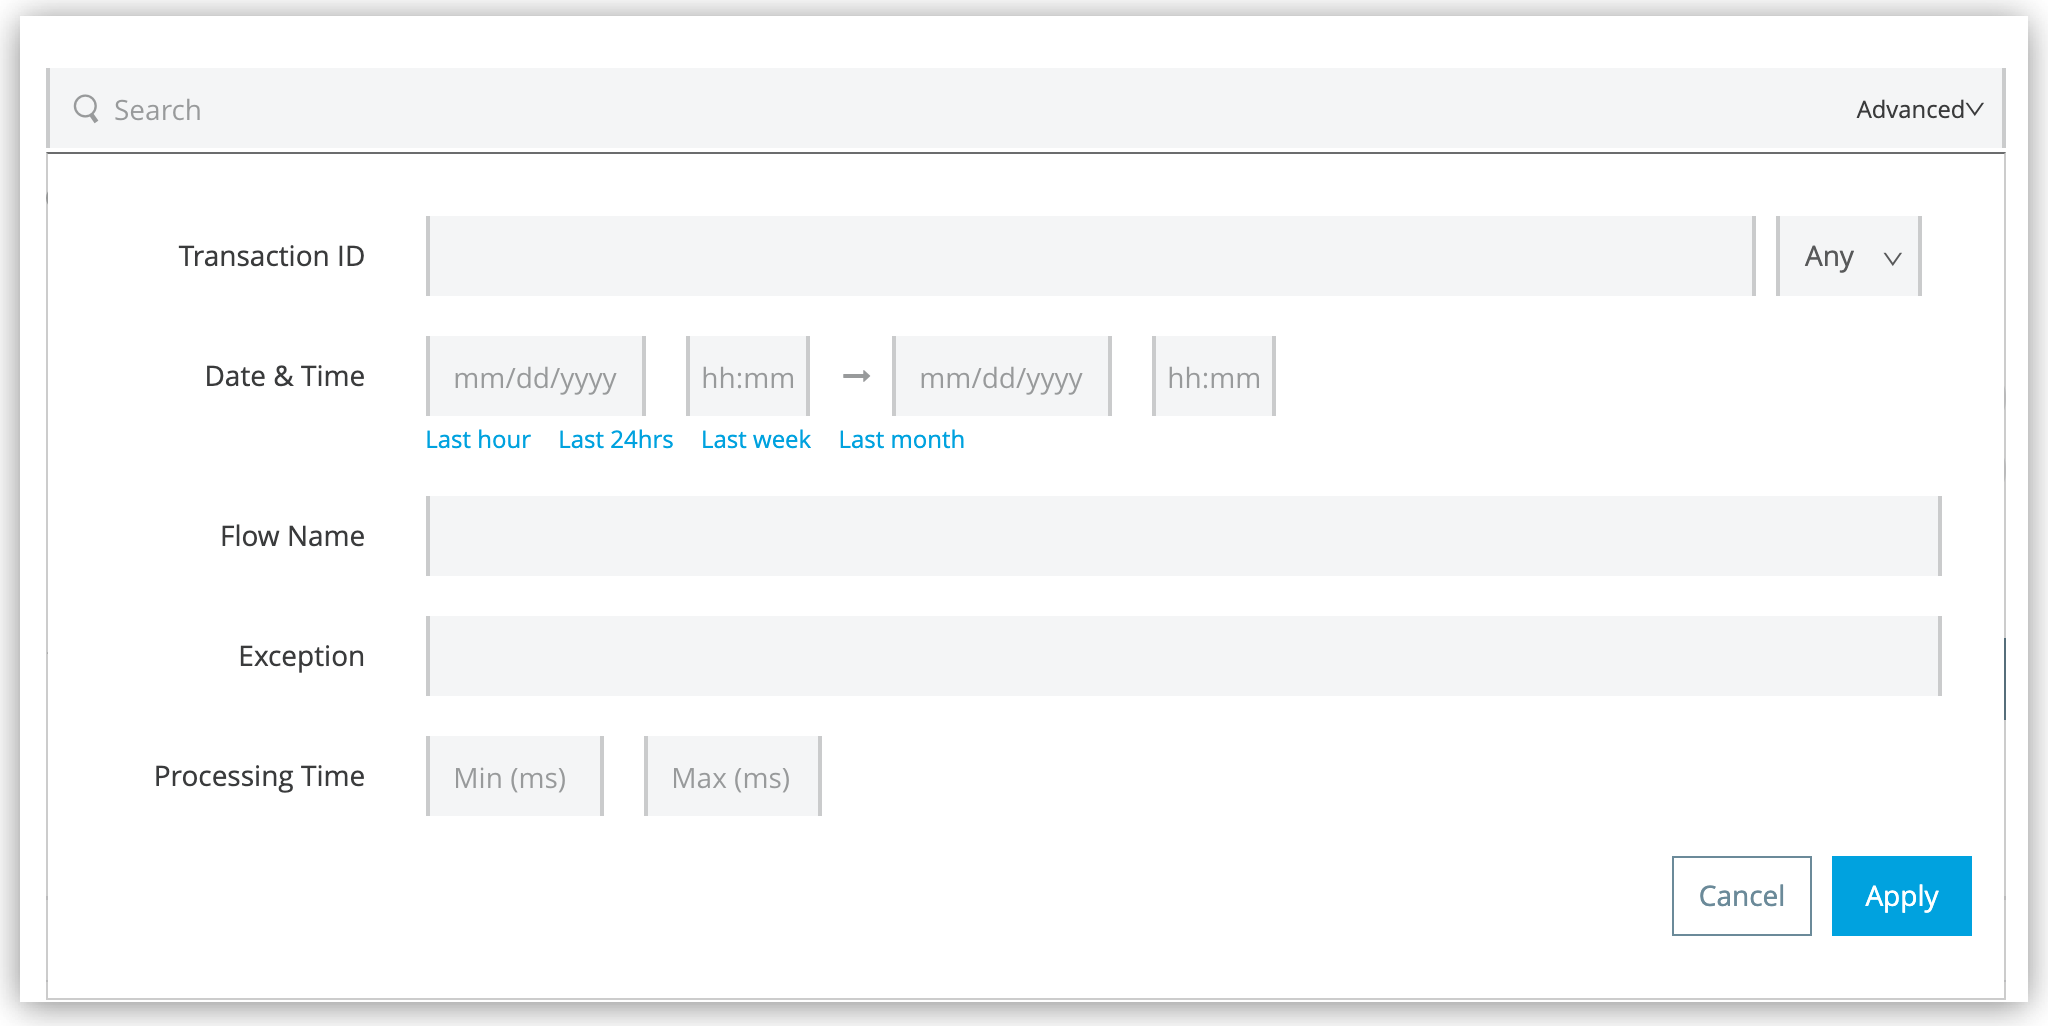The image size is (2048, 1026).
Task: Click the search magnifier icon
Action: 85,108
